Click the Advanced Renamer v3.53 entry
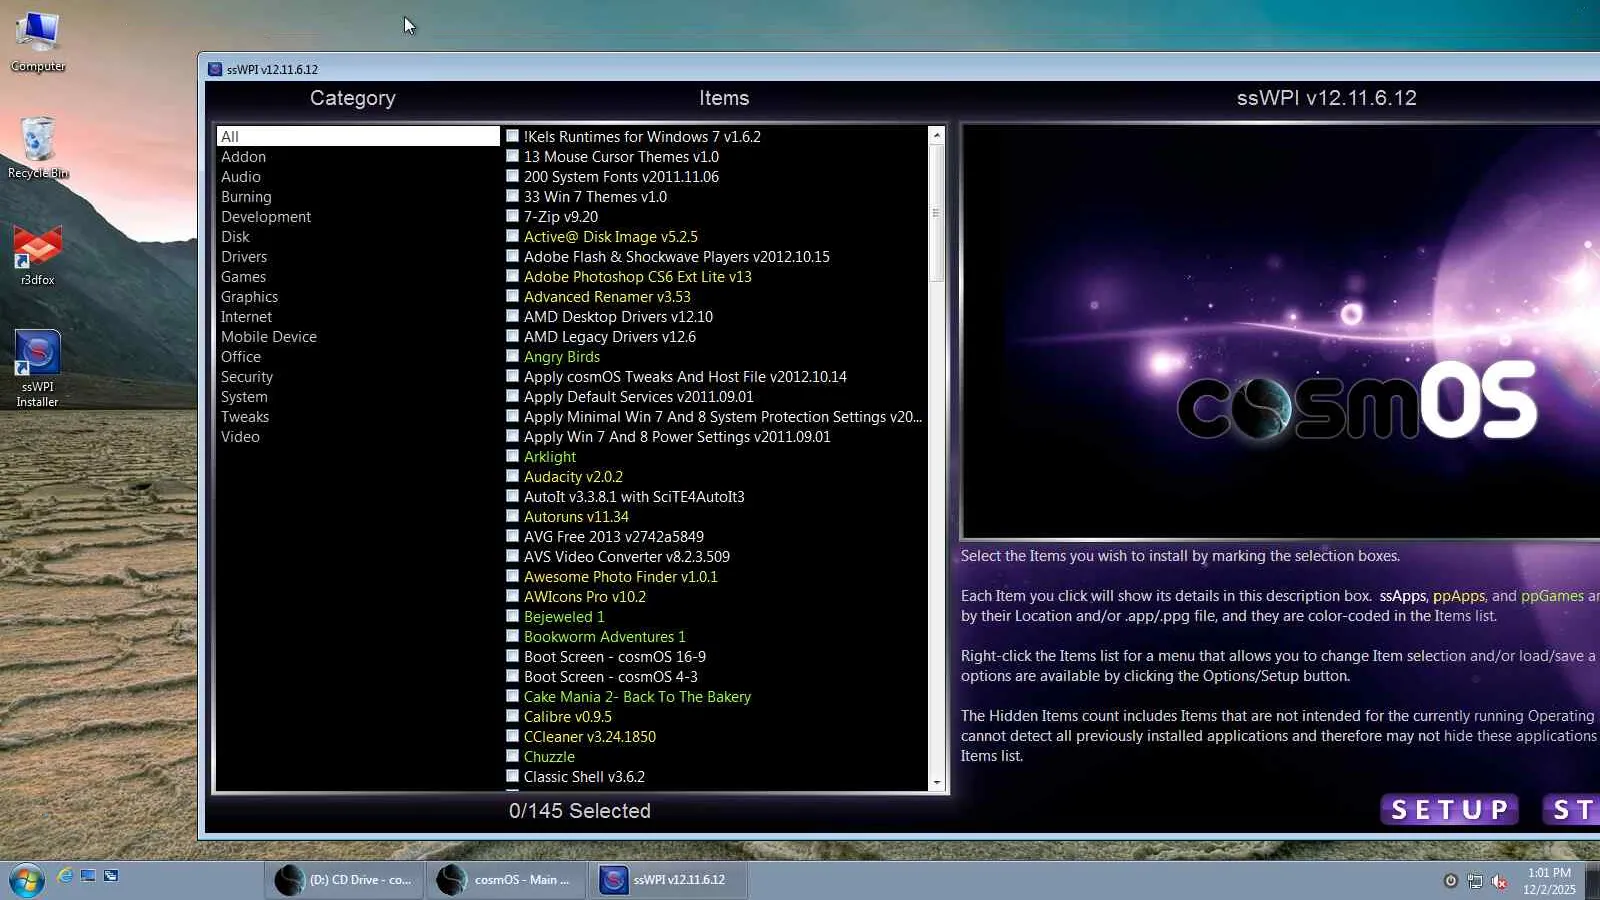The image size is (1600, 900). (607, 296)
